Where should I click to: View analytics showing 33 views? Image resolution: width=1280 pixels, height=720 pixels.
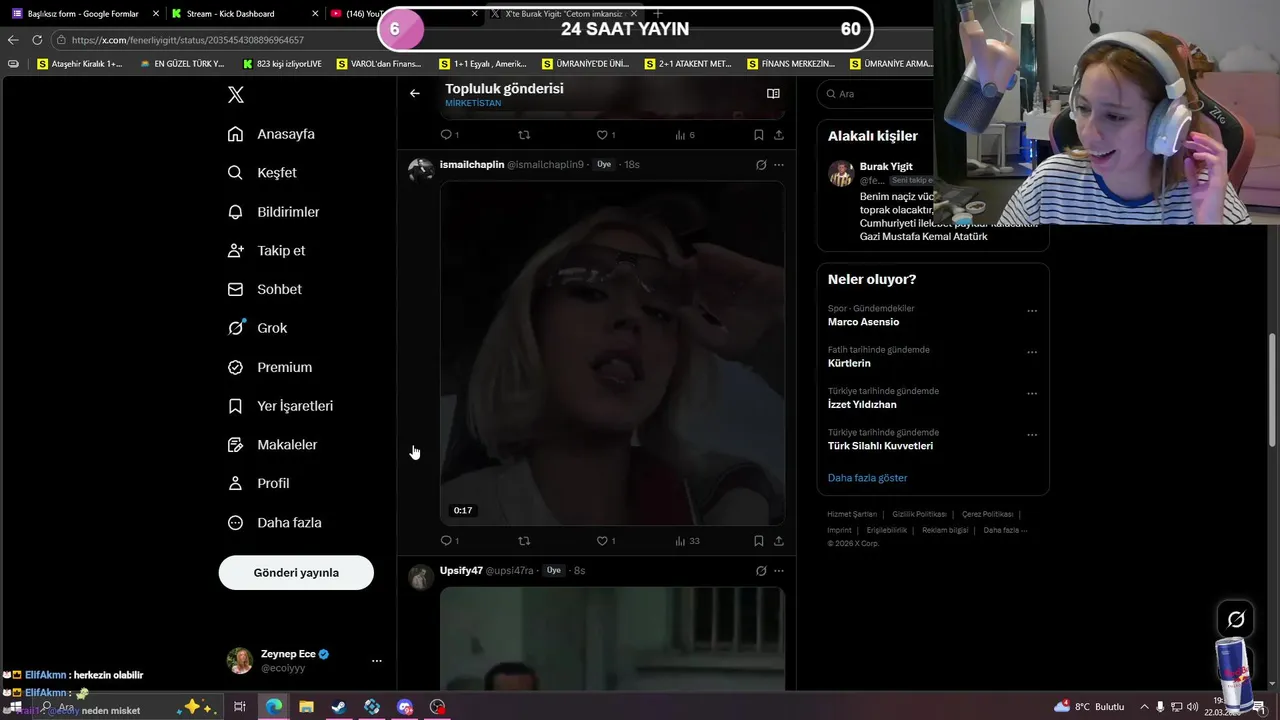(x=687, y=541)
